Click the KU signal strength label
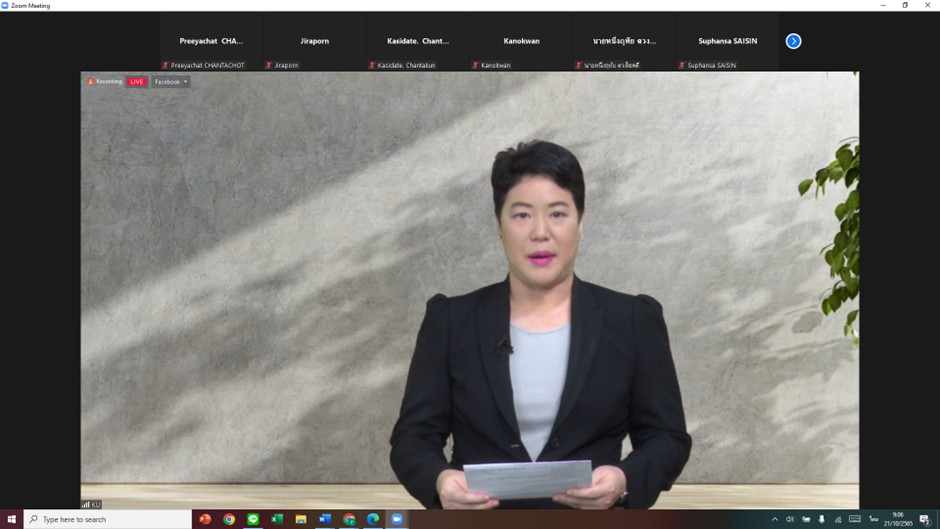 [91, 504]
